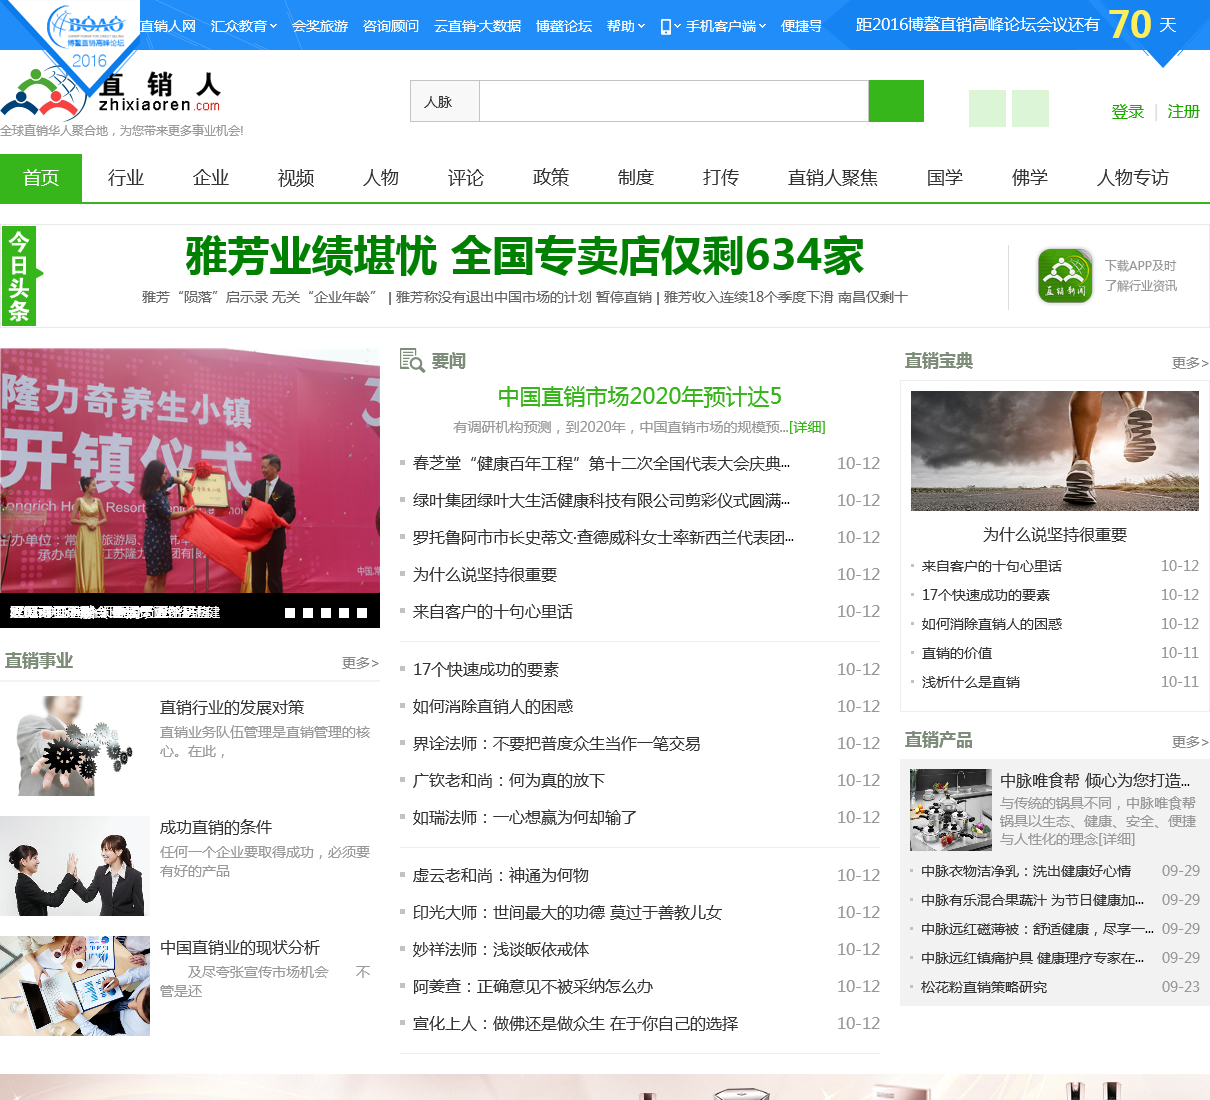This screenshot has width=1210, height=1100.
Task: Open 直销人网 link in top bar
Action: [168, 26]
